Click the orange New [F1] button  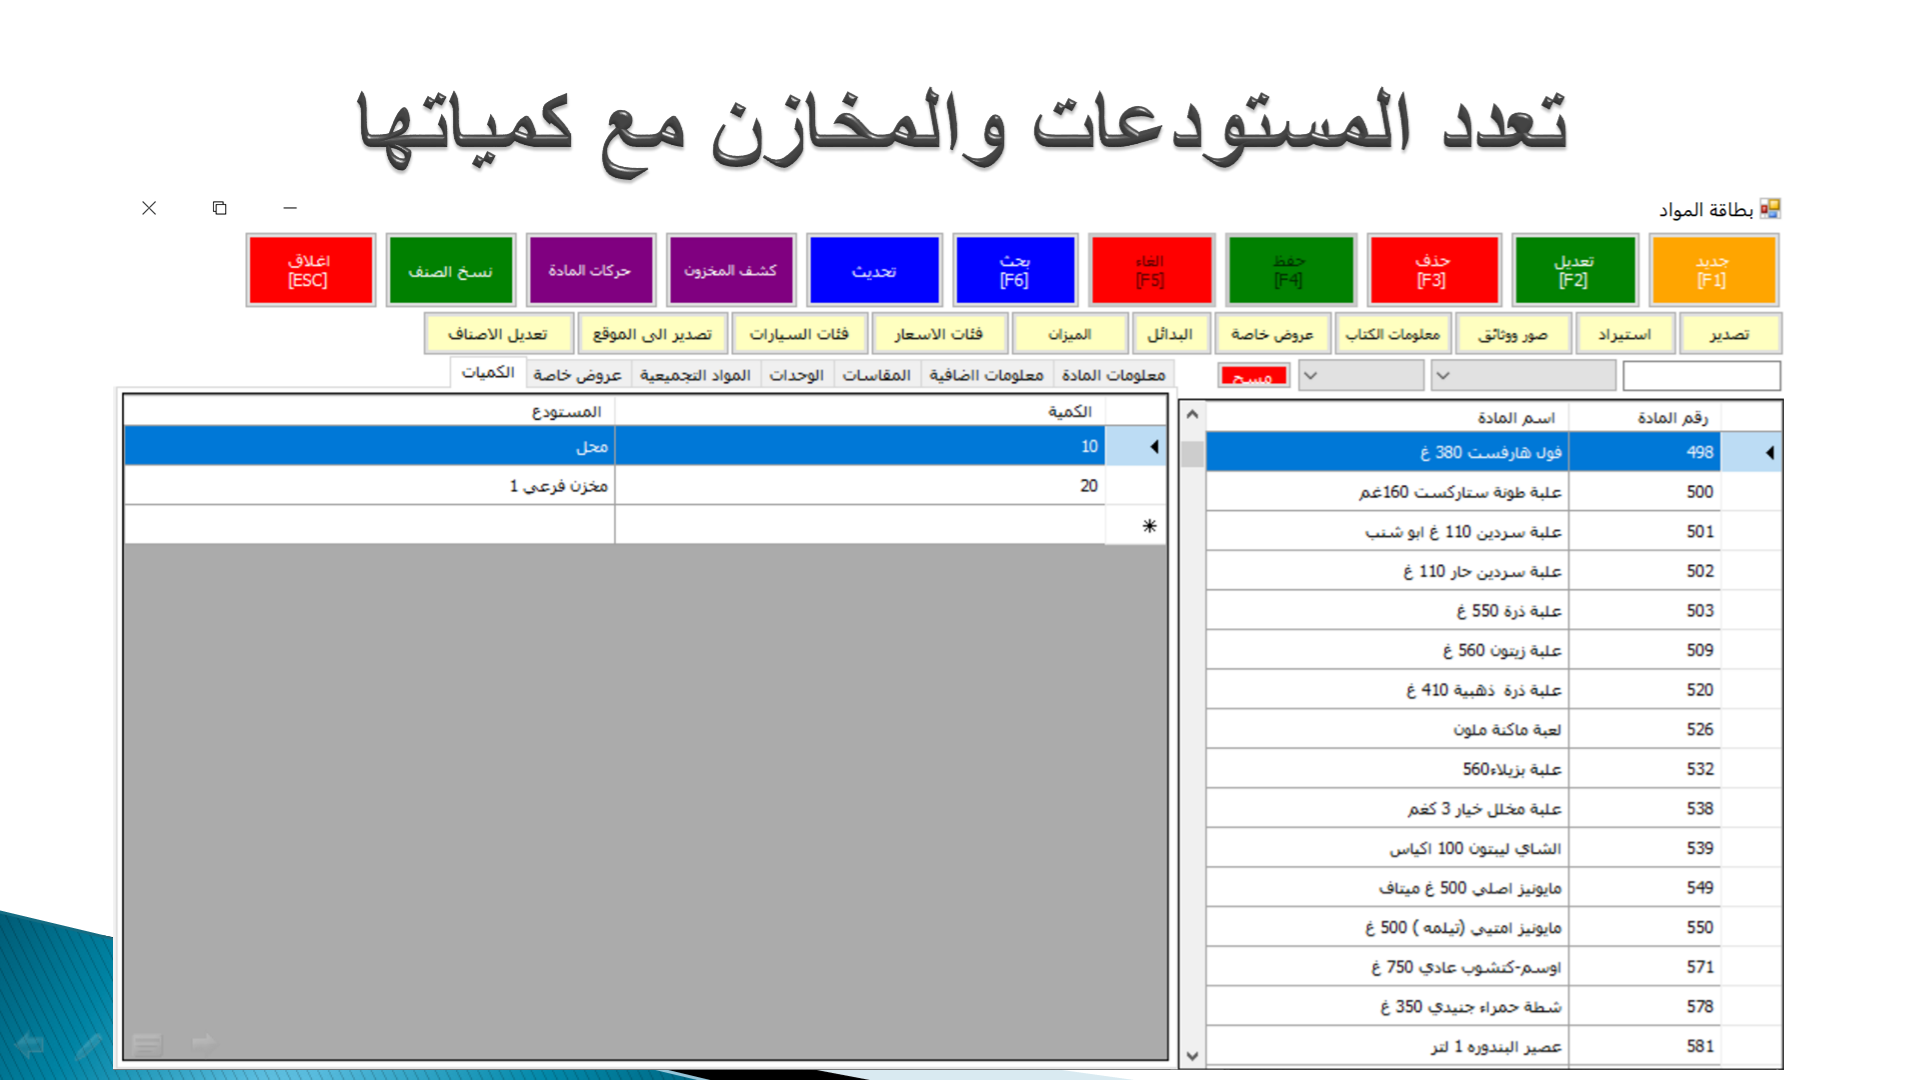point(1713,270)
